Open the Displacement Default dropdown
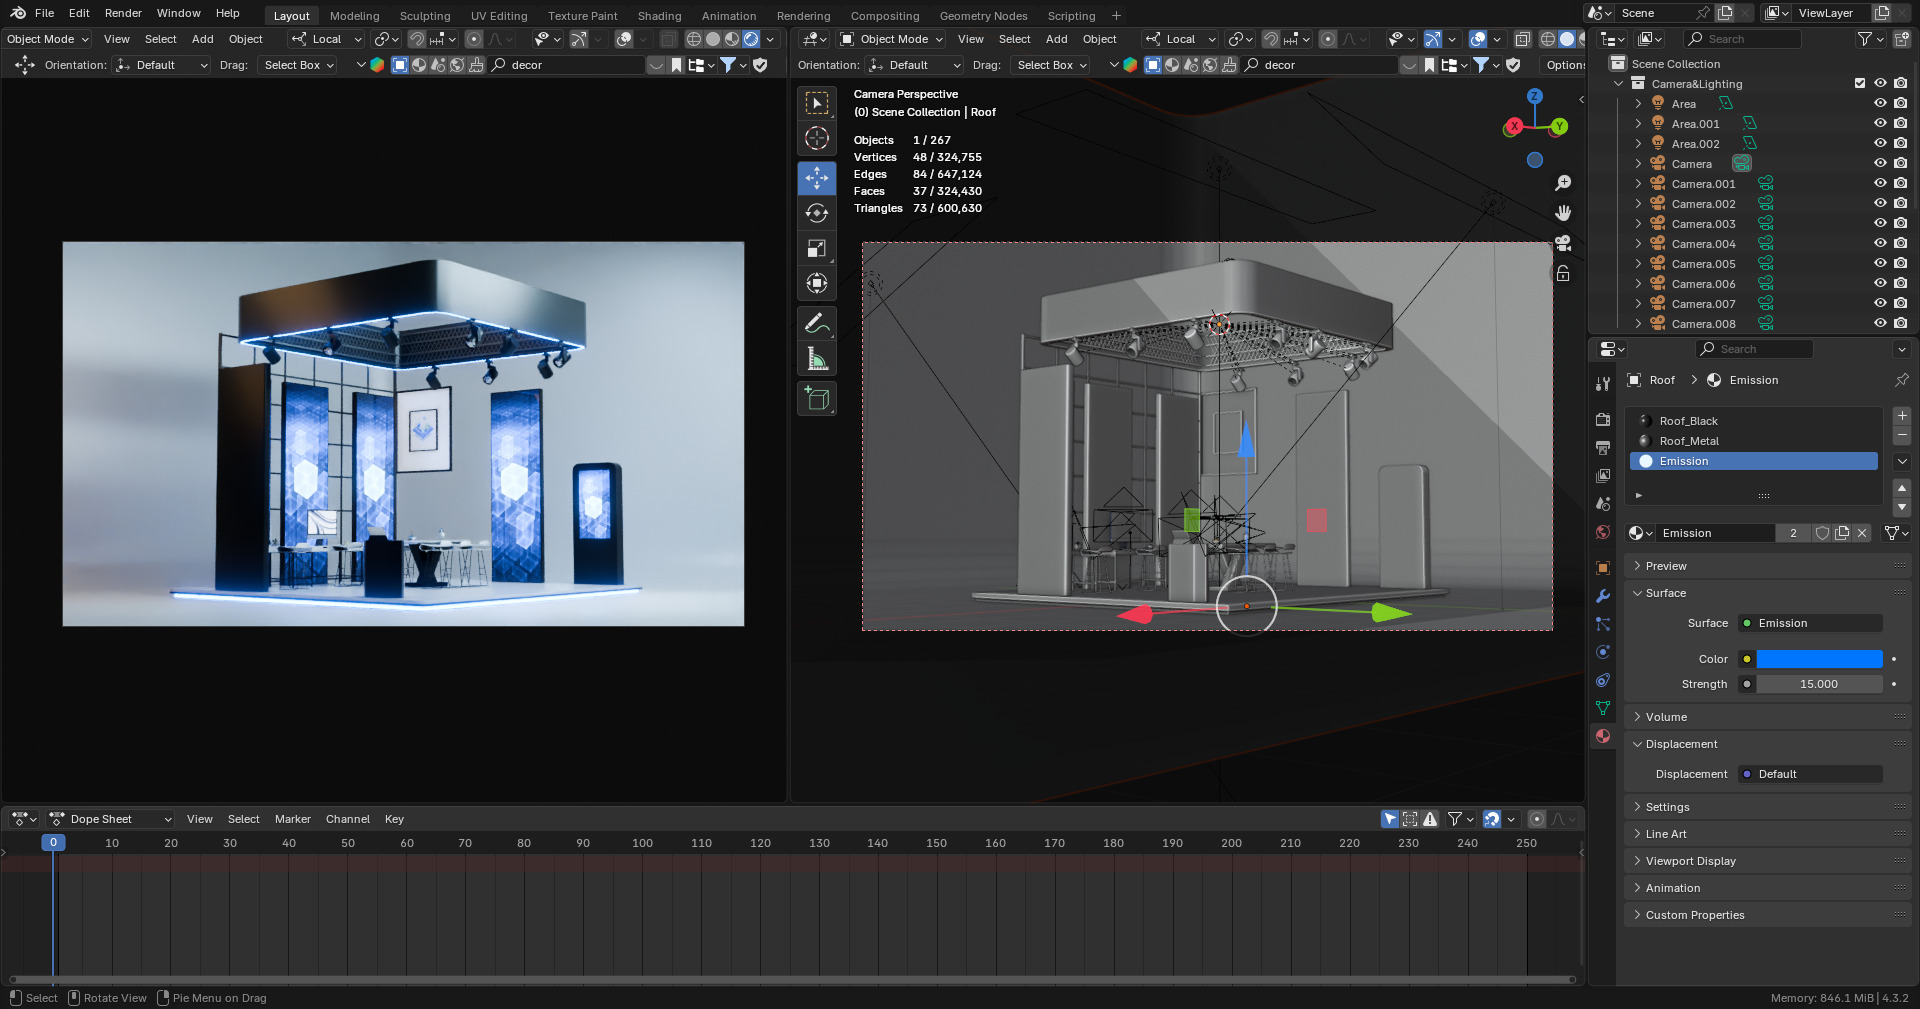Image resolution: width=1920 pixels, height=1009 pixels. (x=1810, y=774)
